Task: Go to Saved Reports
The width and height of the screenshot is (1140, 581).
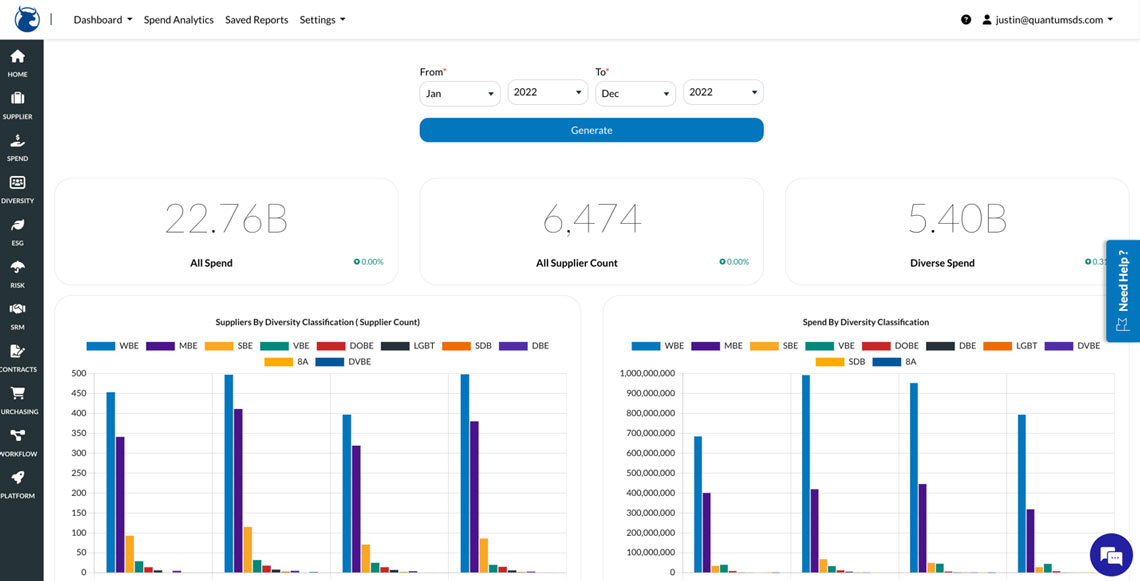Action: [256, 20]
